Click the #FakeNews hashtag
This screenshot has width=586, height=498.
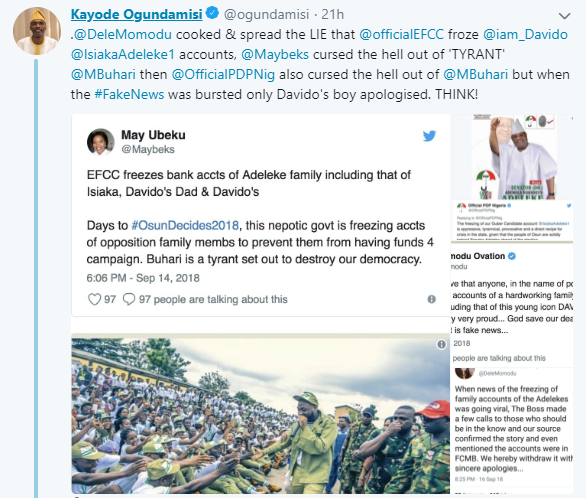(x=129, y=94)
